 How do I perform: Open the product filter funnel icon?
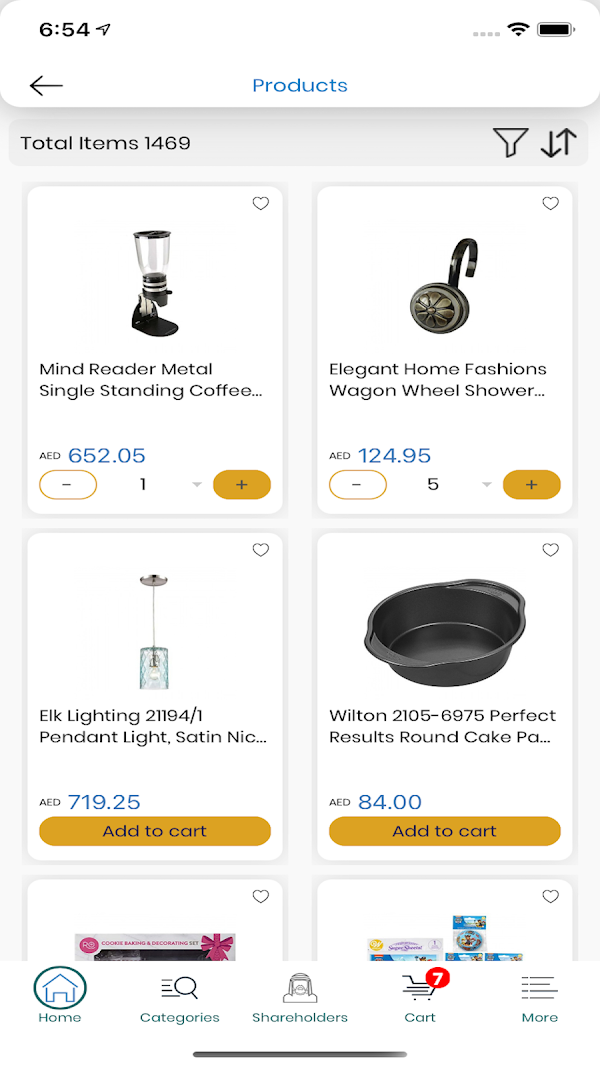click(510, 143)
